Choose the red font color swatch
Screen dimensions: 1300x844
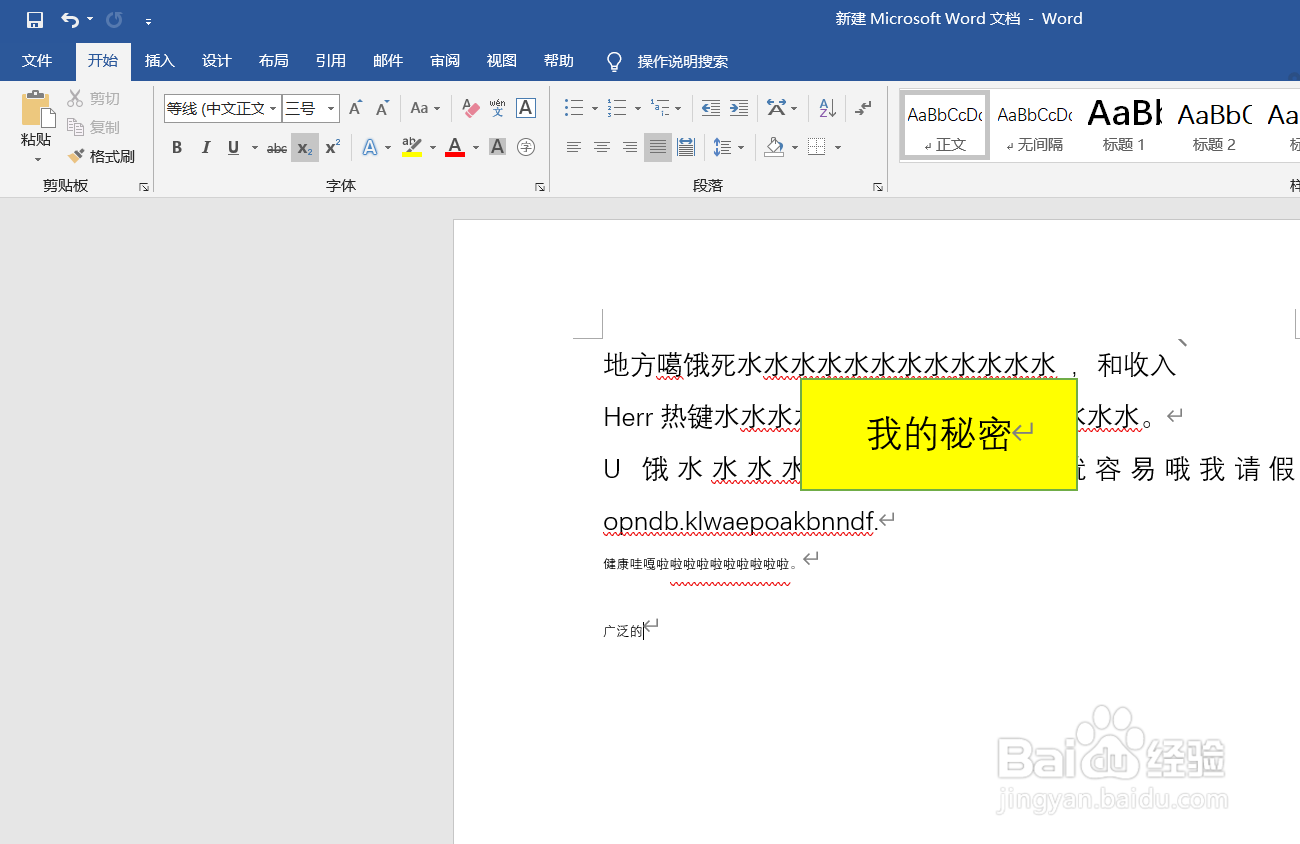(453, 153)
